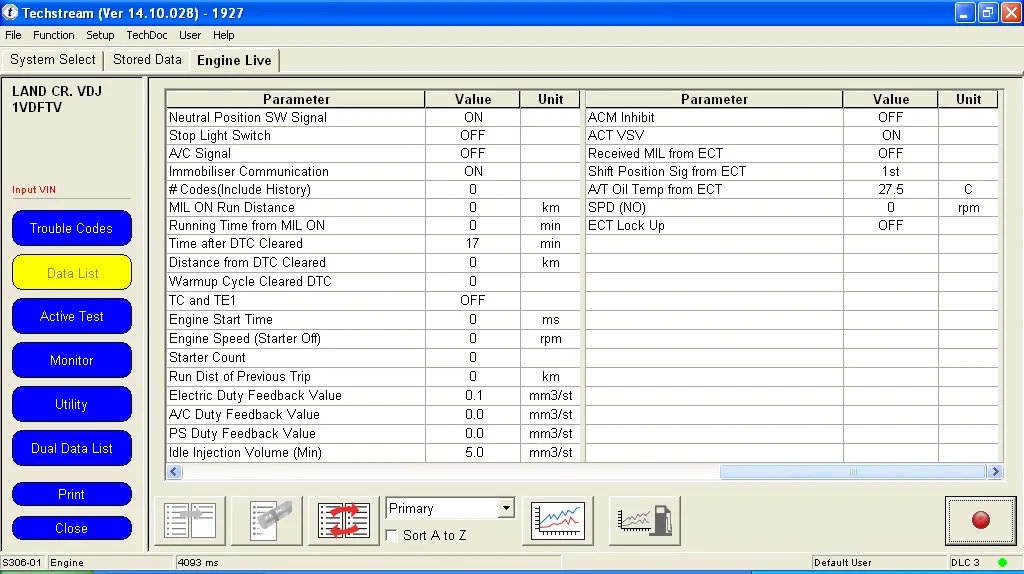This screenshot has width=1024, height=574.
Task: Open the Help menu
Action: pyautogui.click(x=223, y=35)
